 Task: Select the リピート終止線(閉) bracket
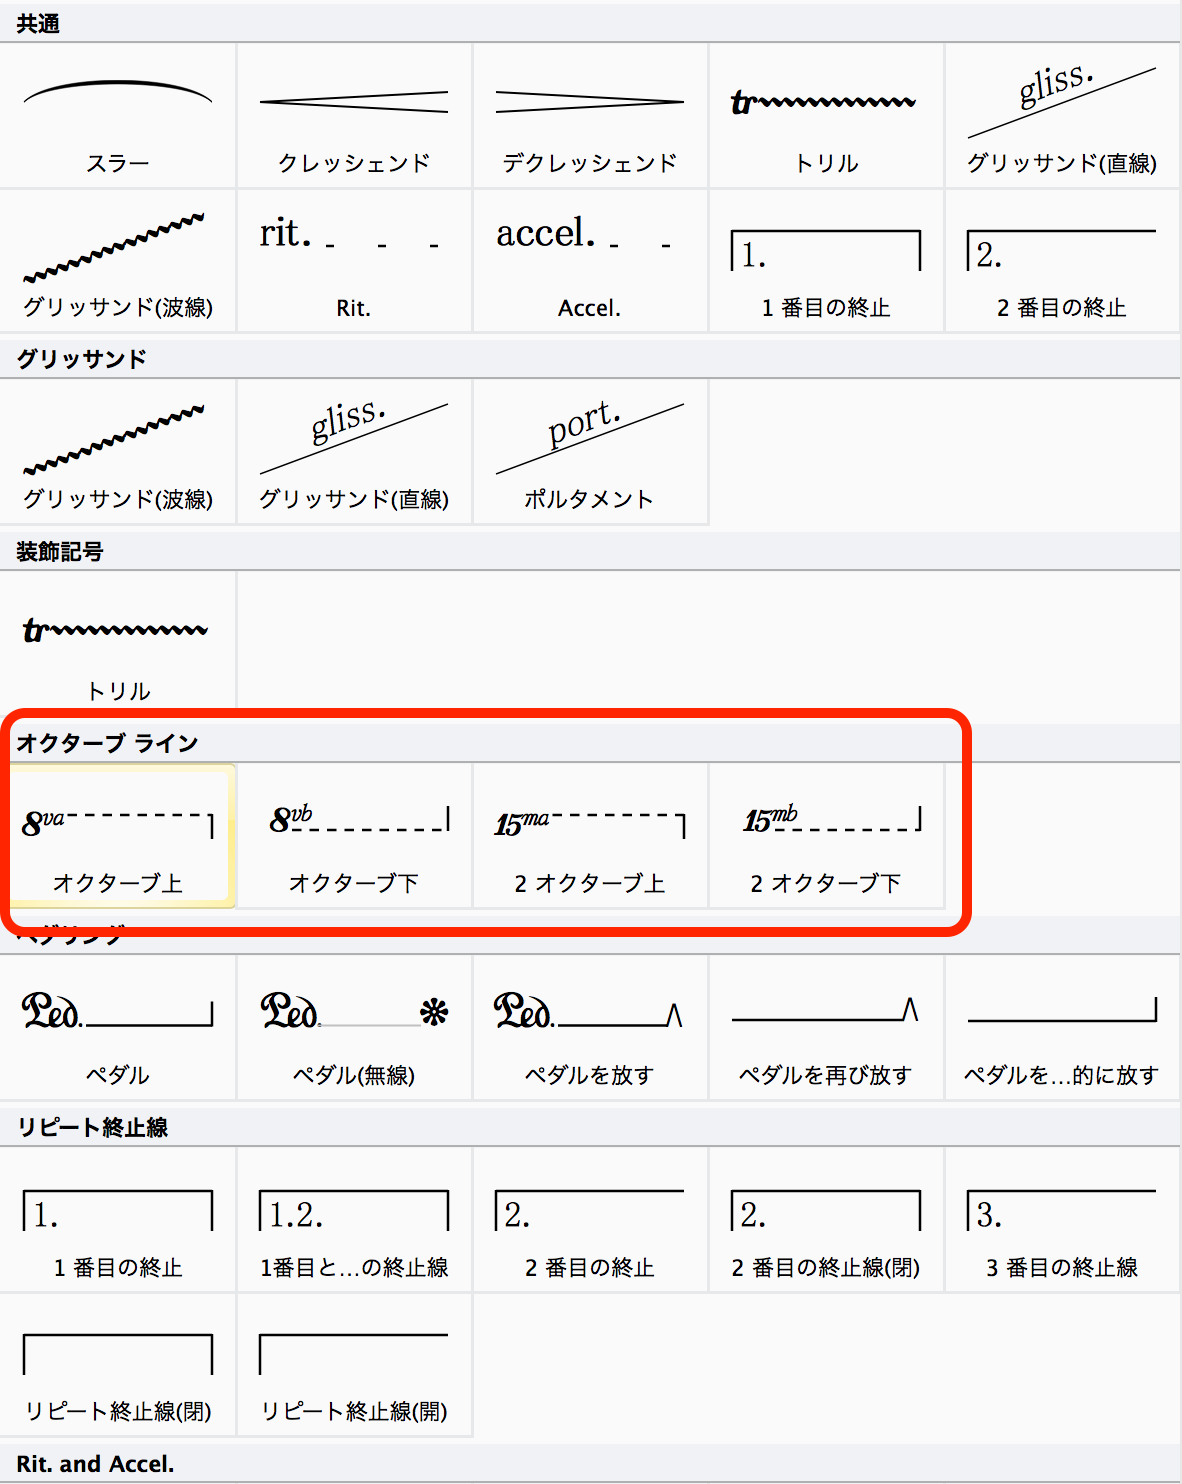coord(118,1366)
